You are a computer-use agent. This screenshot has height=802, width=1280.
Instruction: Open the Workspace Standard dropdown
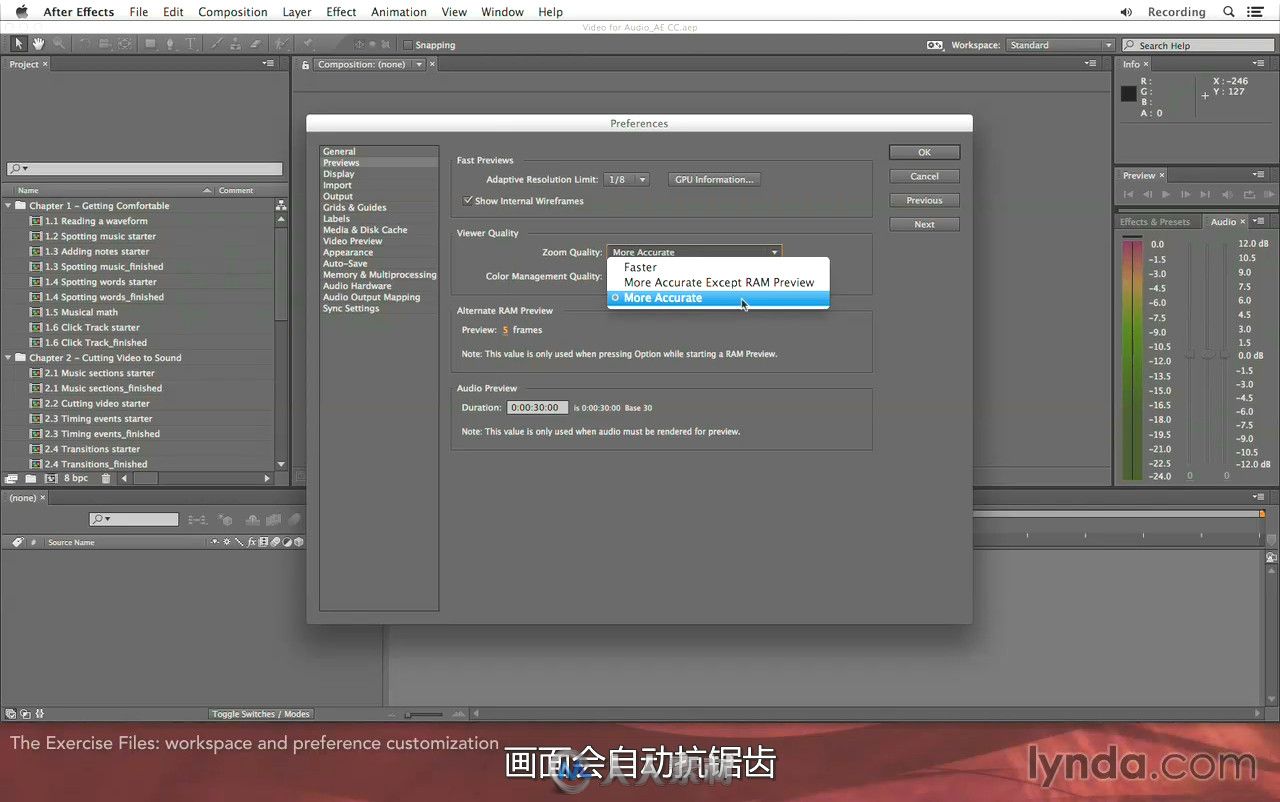(1060, 45)
